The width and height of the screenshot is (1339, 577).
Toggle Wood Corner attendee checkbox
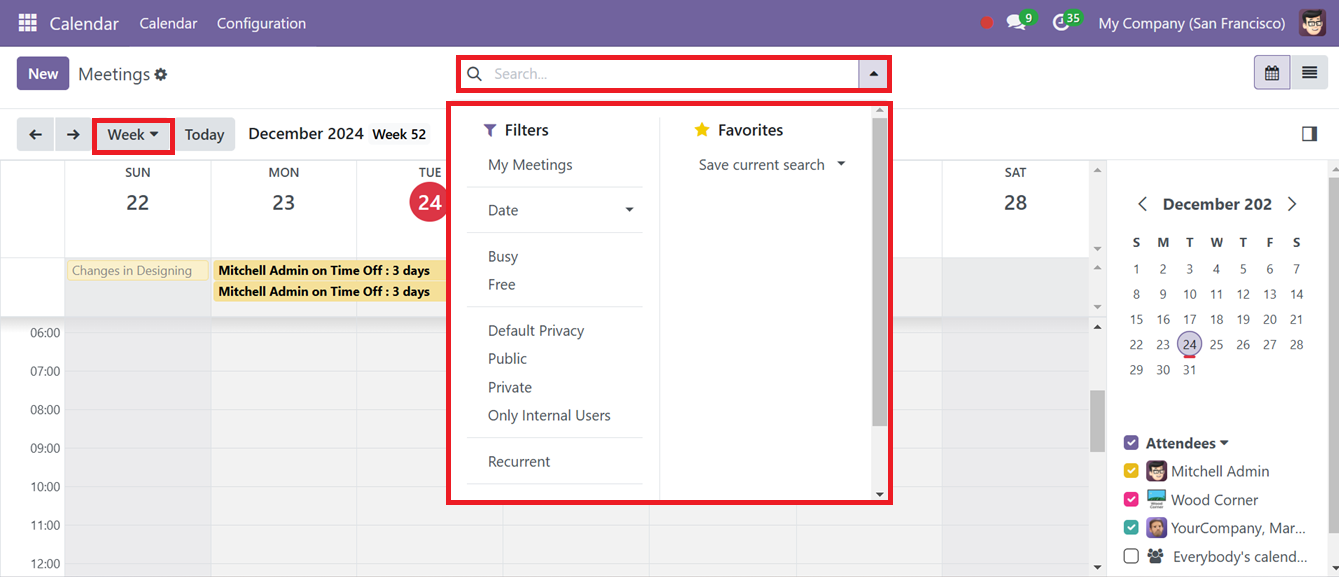(1131, 499)
